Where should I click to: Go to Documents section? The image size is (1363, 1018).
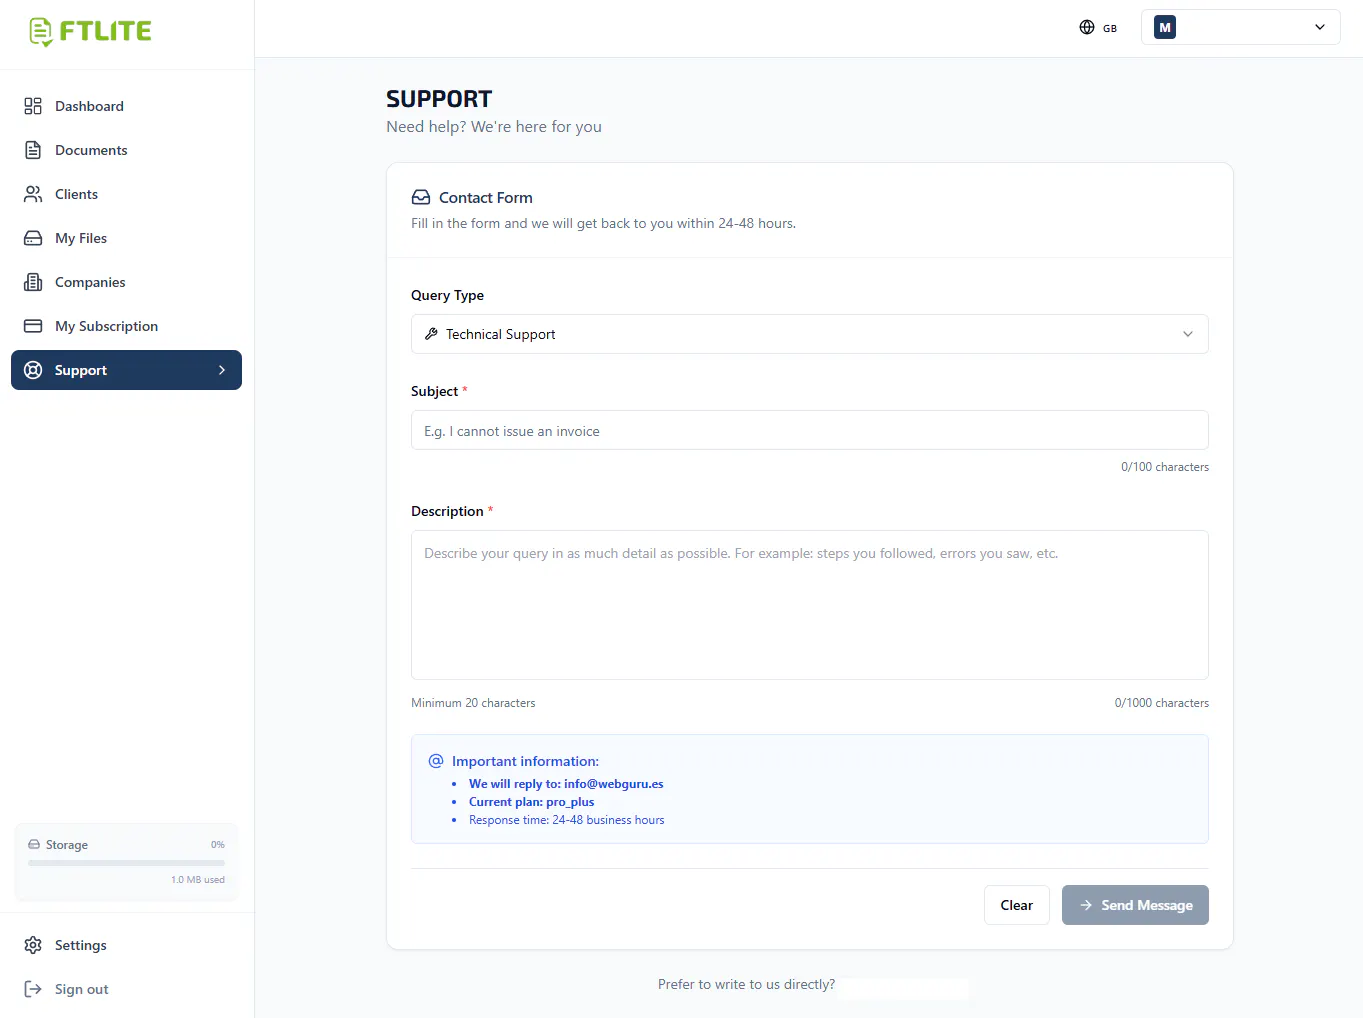click(x=126, y=150)
